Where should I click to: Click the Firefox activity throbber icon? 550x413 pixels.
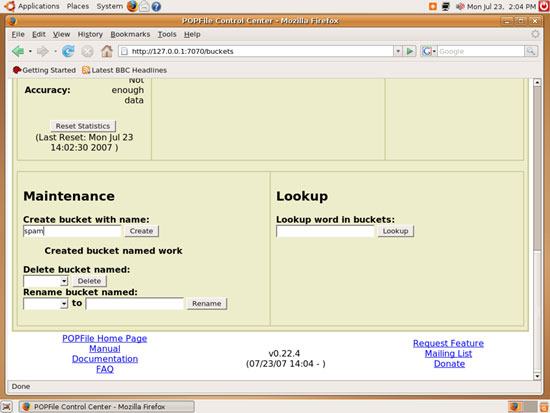tap(535, 34)
